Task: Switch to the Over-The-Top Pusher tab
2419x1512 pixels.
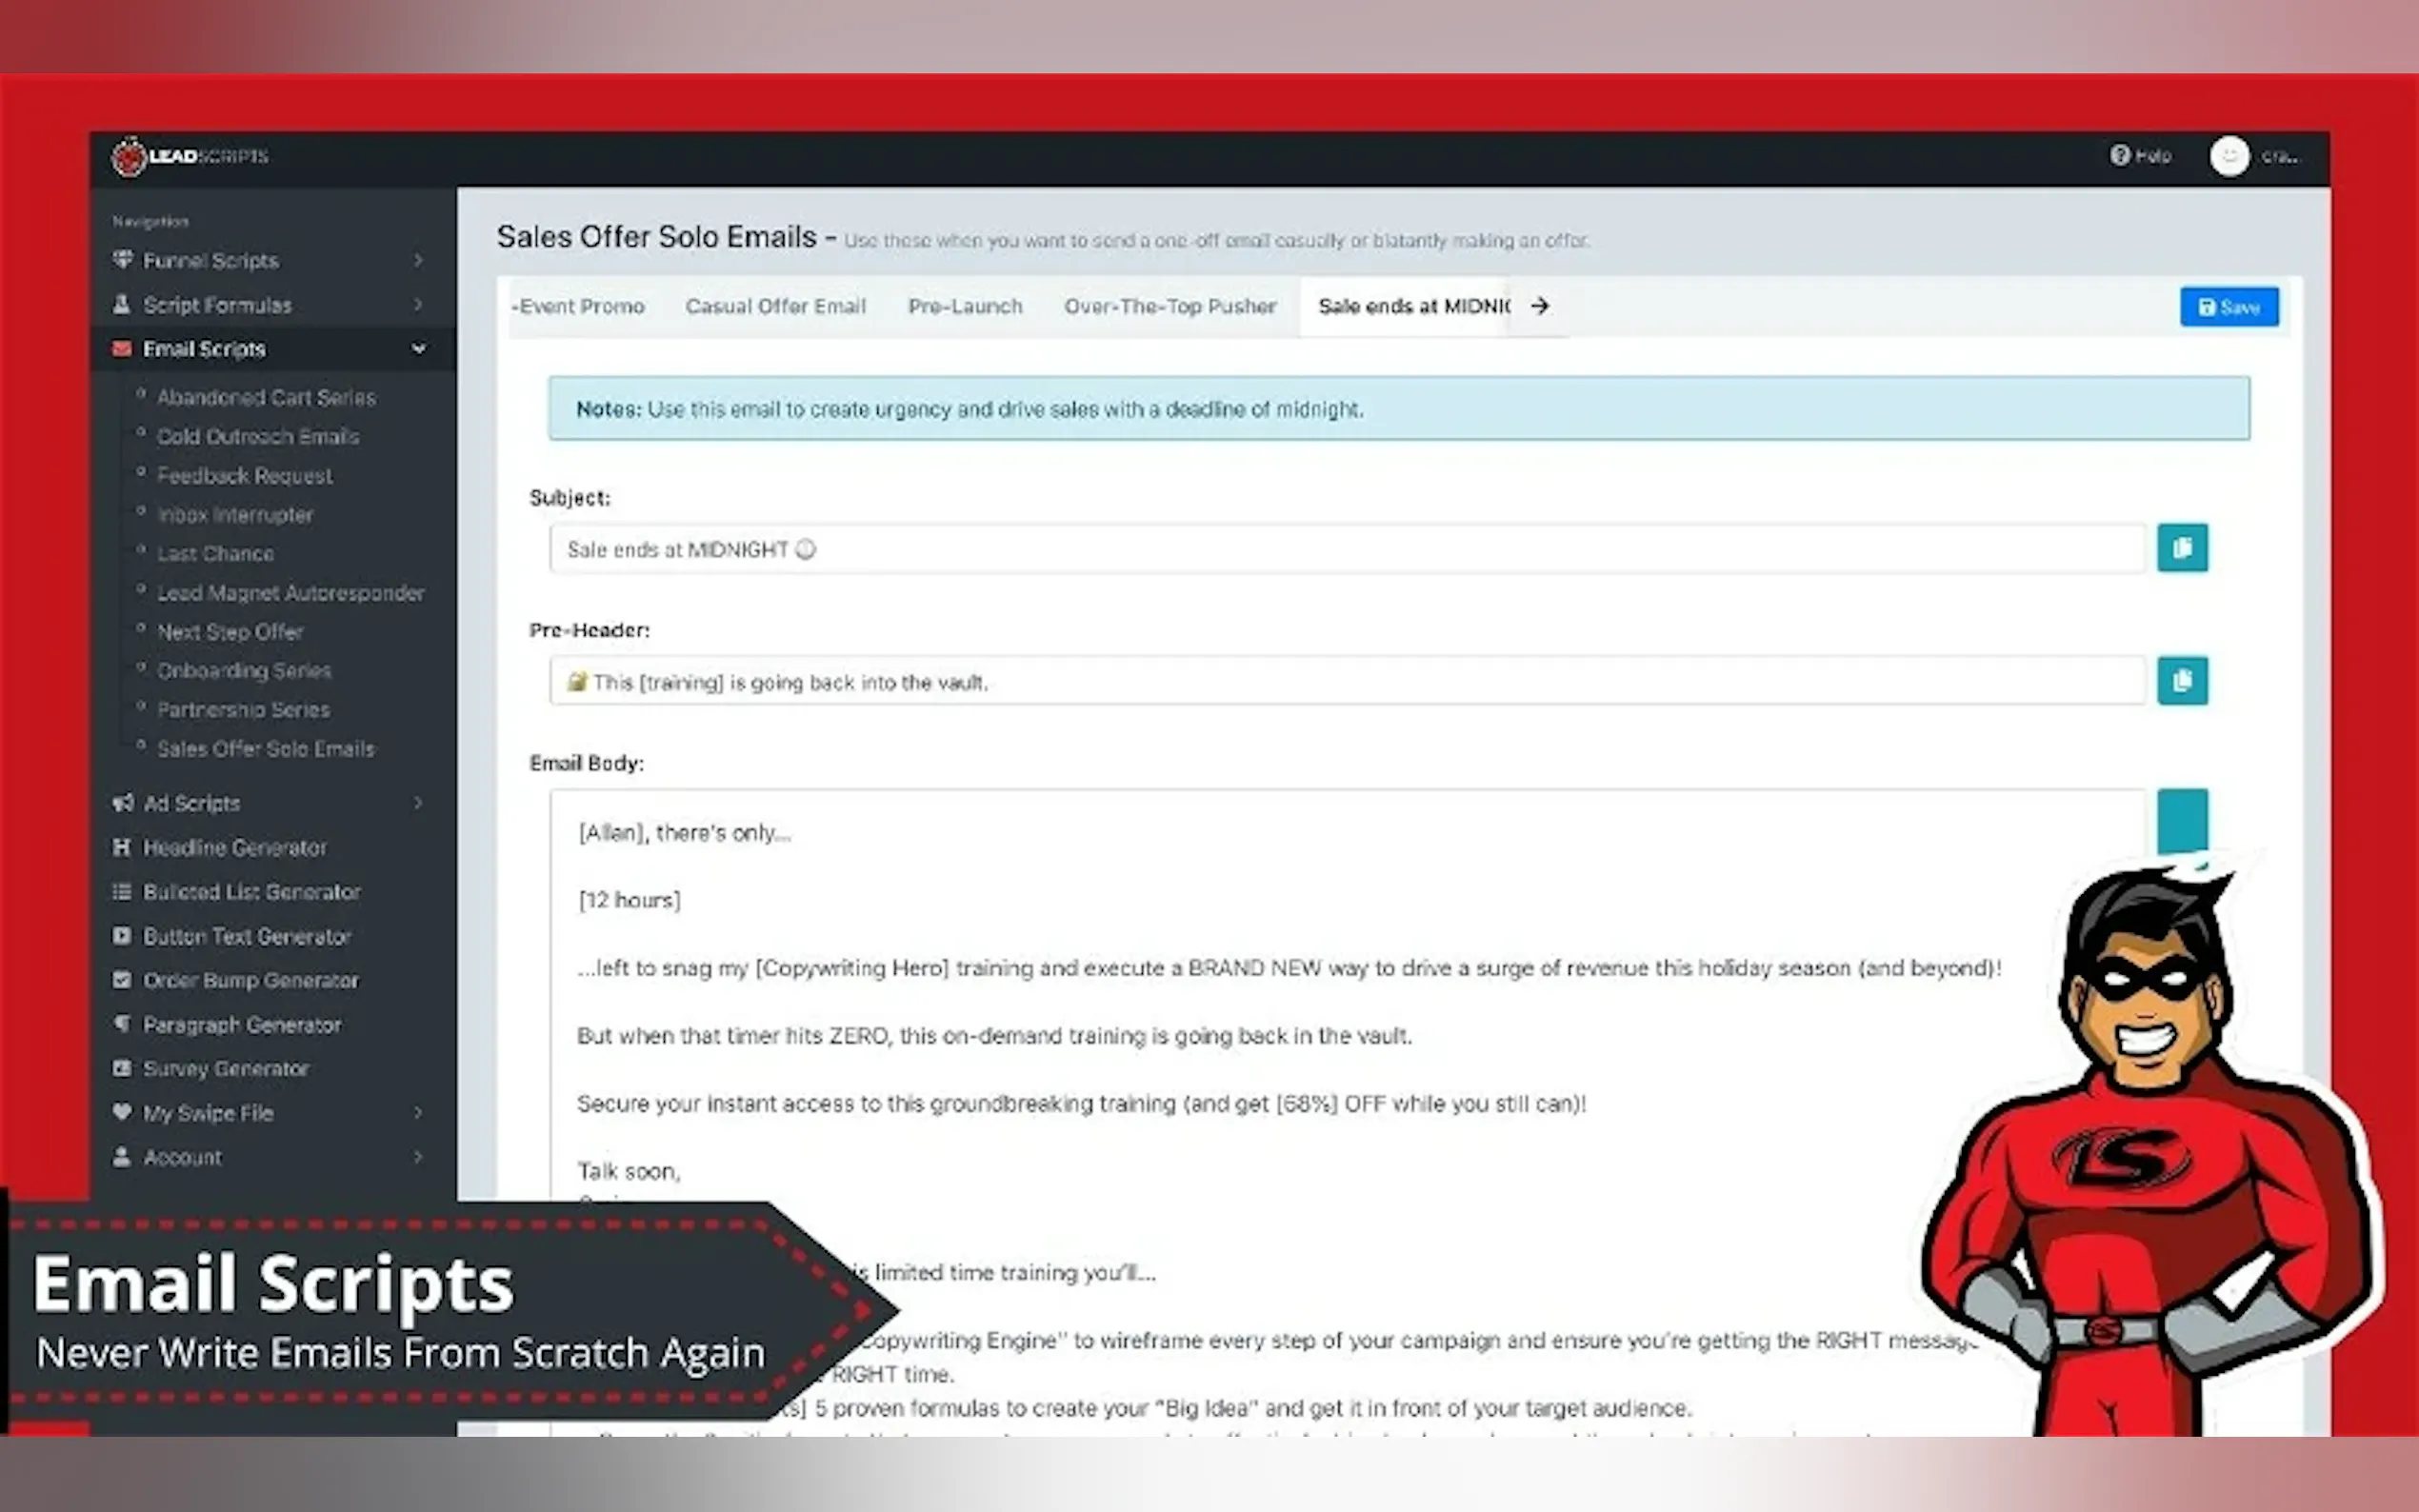Action: pos(1169,306)
